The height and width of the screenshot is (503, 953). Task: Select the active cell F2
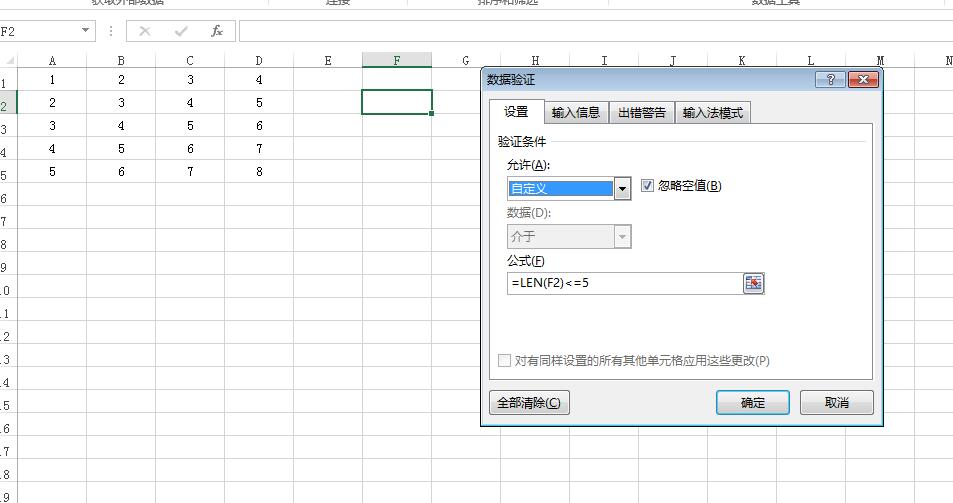pos(397,102)
